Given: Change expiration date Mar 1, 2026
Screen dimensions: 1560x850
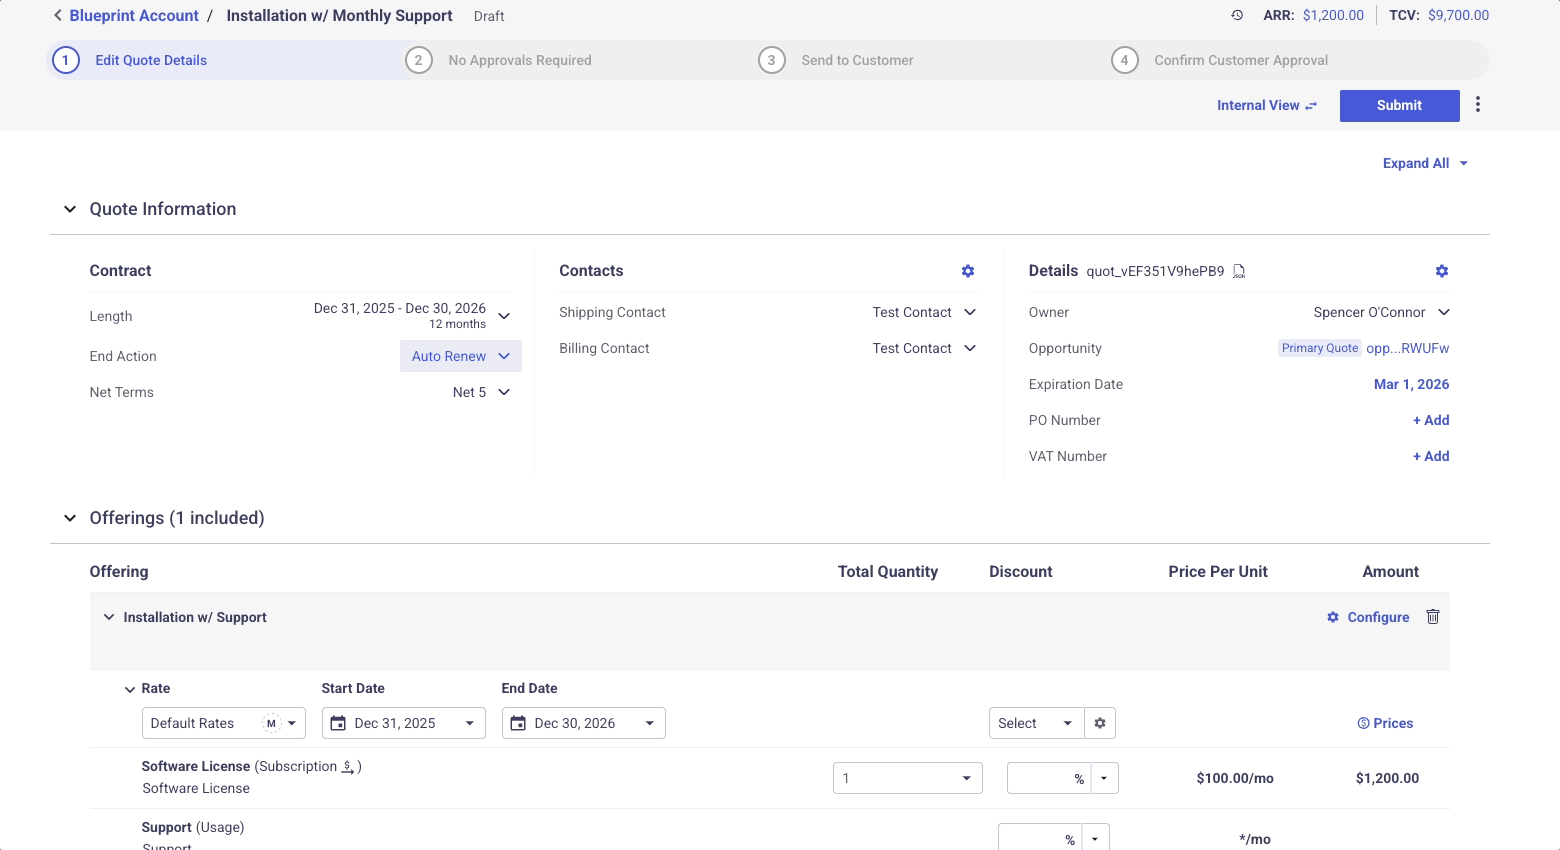Looking at the screenshot, I should [1411, 384].
